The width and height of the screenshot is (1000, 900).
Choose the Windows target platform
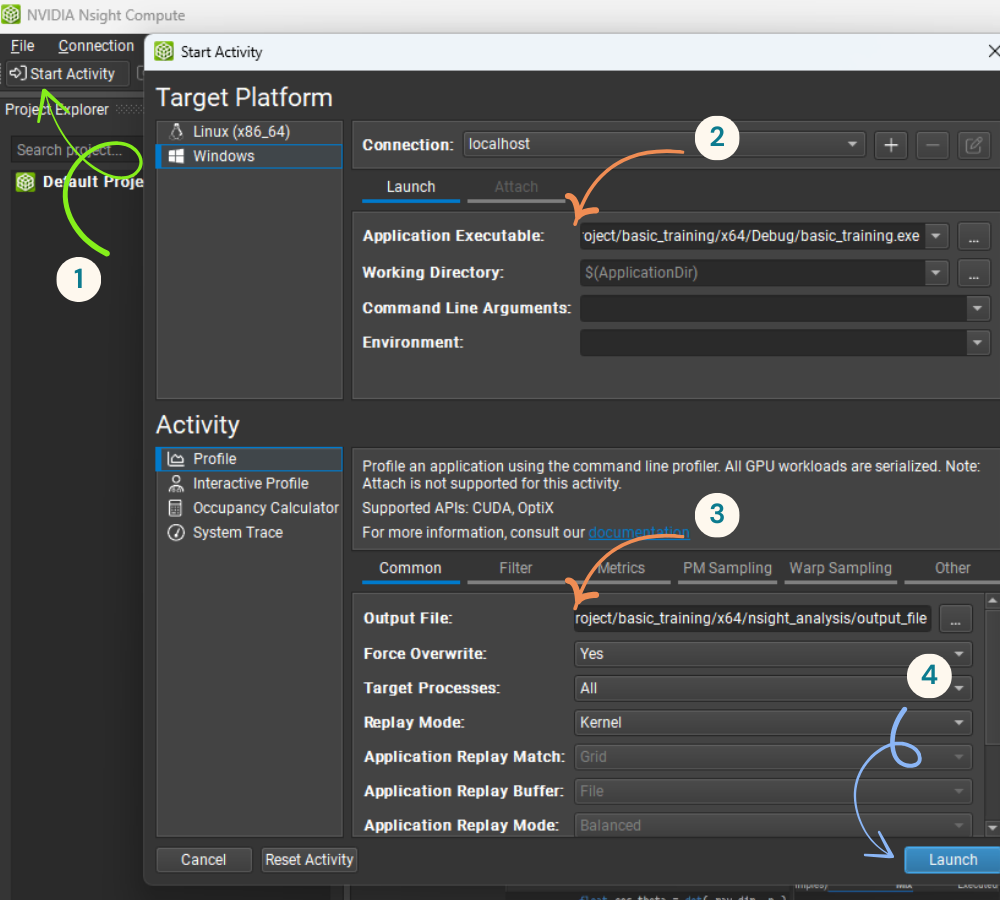[249, 156]
